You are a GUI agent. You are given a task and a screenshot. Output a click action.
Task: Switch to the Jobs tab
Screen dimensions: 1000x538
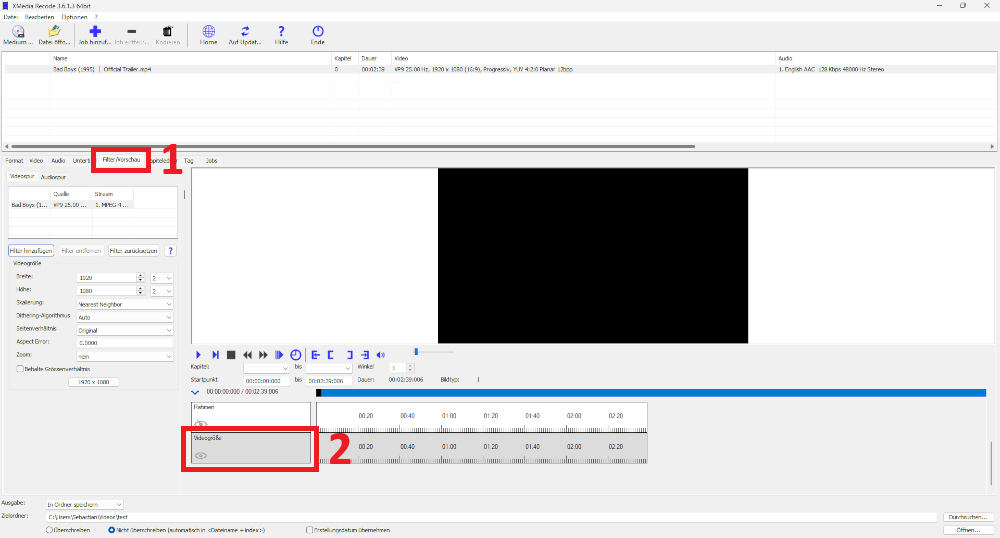point(211,160)
